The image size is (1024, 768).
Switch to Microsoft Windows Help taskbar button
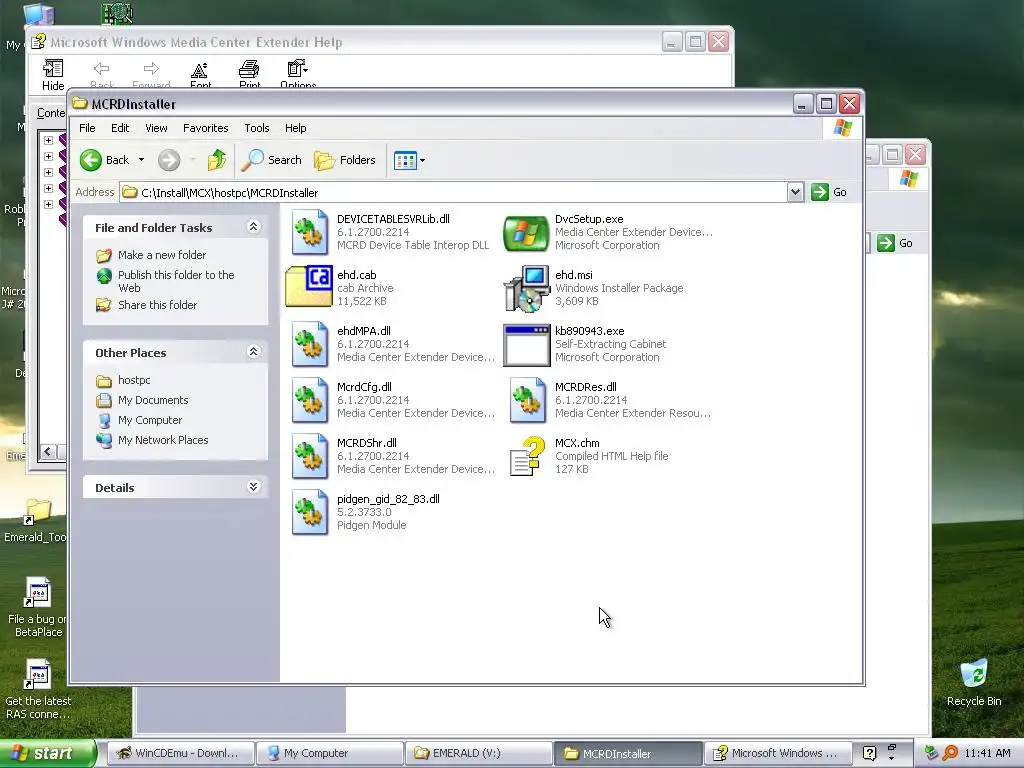click(778, 753)
